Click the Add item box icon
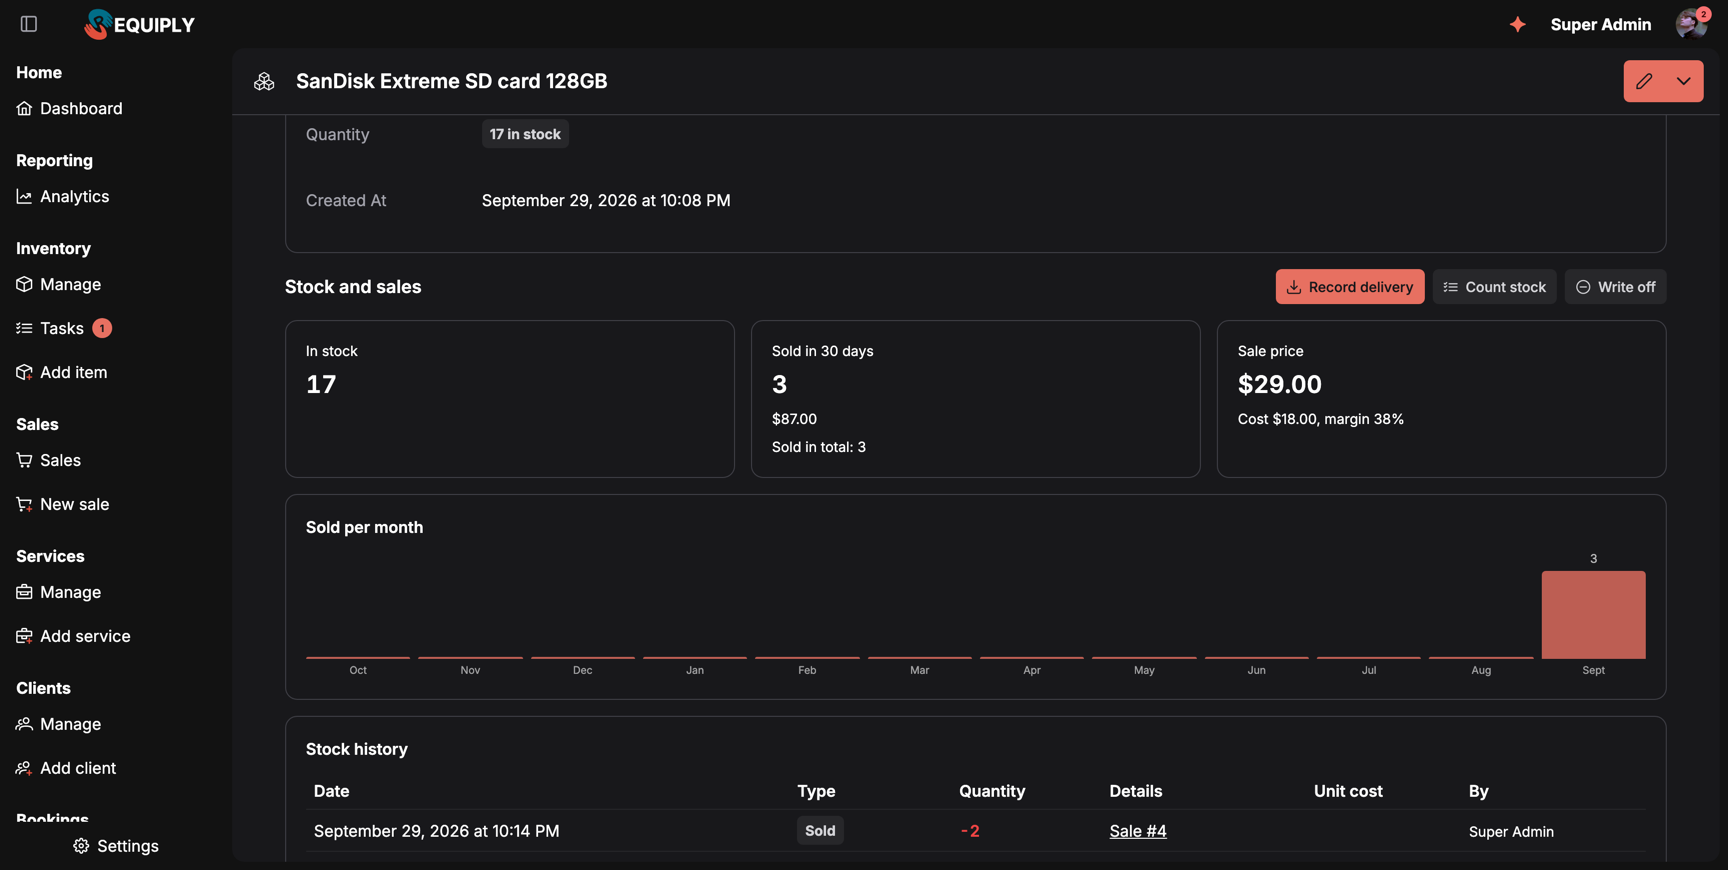 24,372
